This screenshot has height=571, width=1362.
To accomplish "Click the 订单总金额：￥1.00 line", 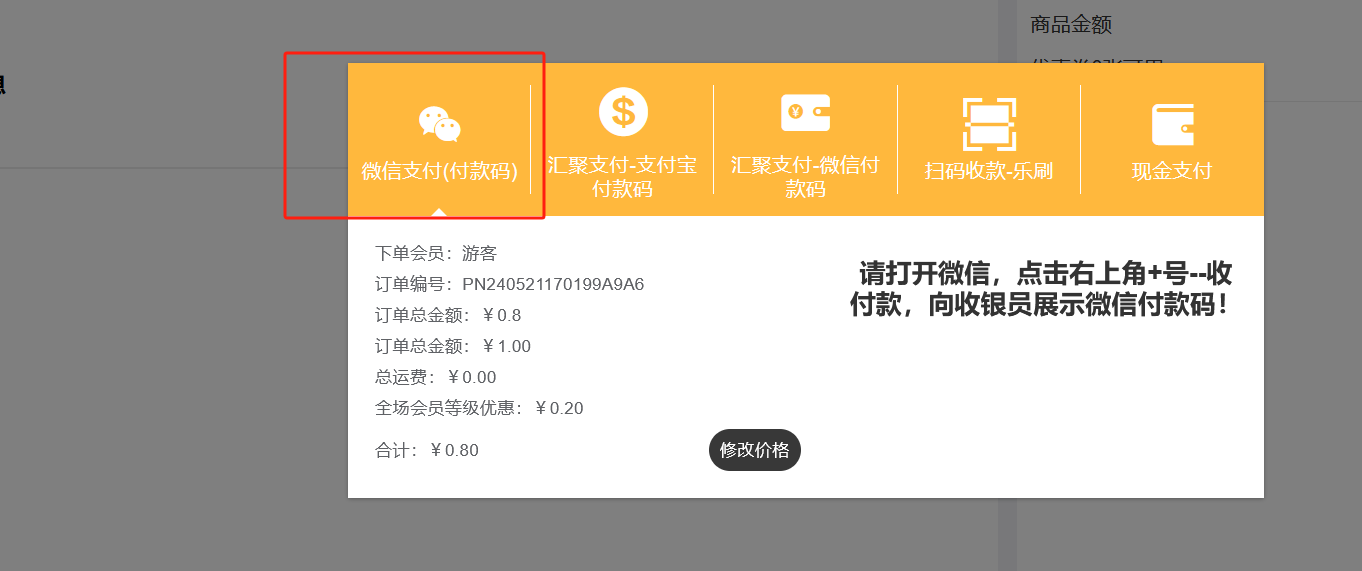I will [453, 346].
